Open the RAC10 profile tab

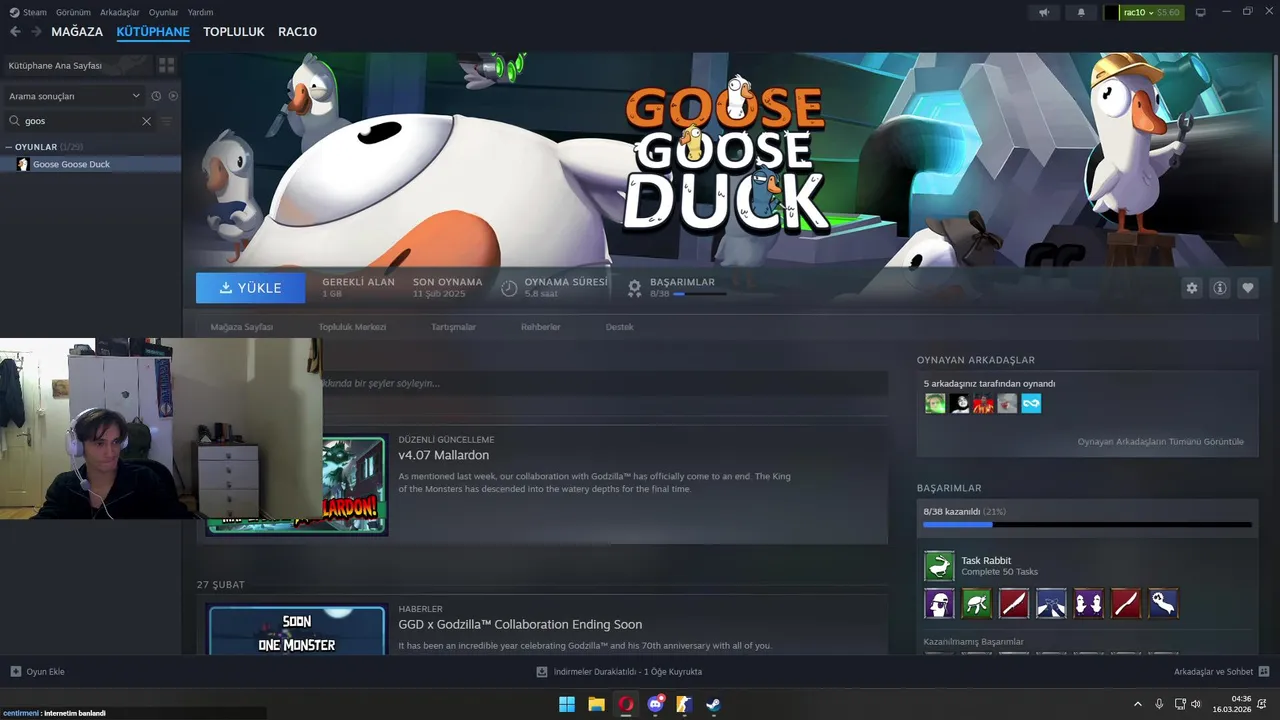click(297, 32)
